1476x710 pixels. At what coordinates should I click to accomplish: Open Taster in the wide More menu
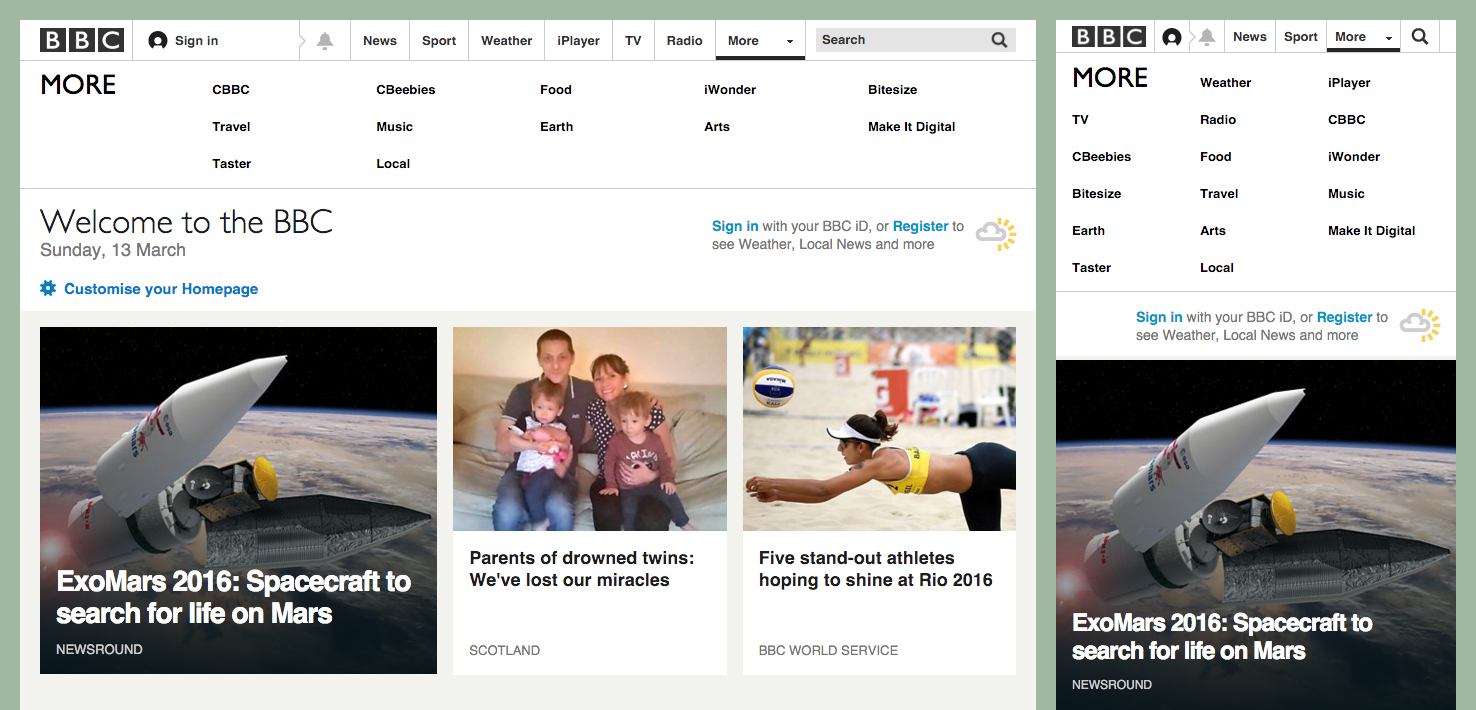pos(232,164)
